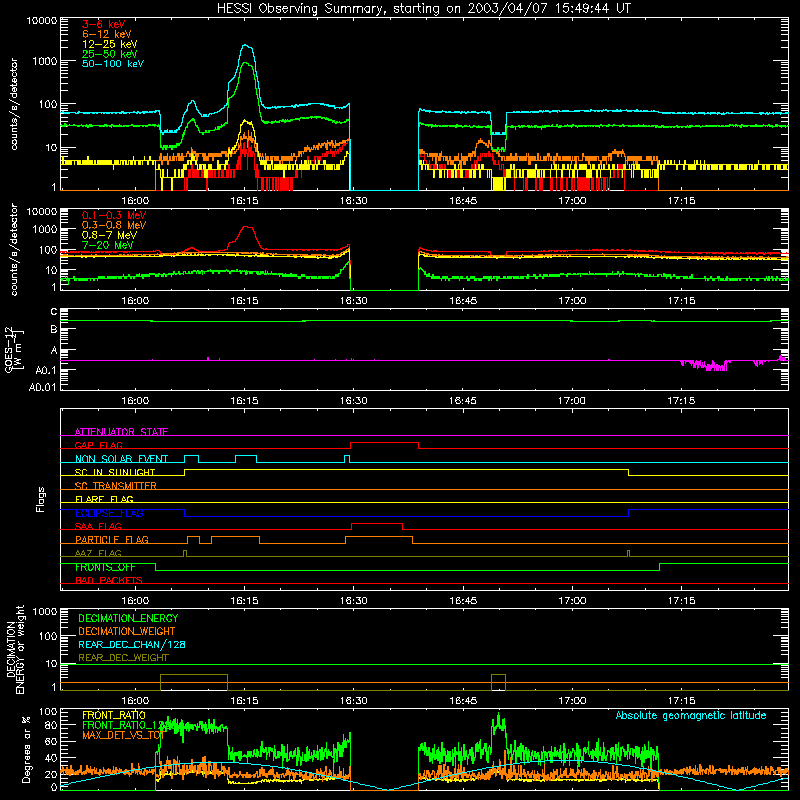The image size is (800, 800).
Task: Click the 7-20 MeV legend label
Action: [108, 245]
